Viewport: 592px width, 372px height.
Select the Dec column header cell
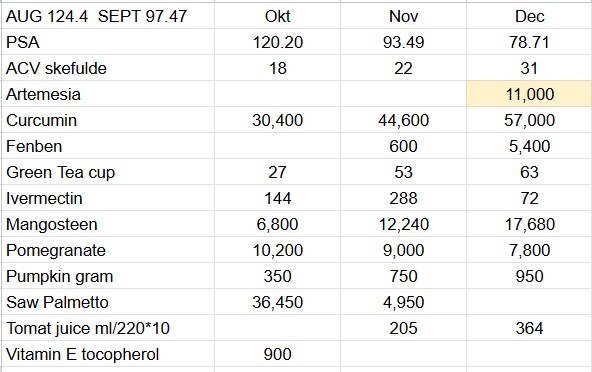click(x=529, y=16)
